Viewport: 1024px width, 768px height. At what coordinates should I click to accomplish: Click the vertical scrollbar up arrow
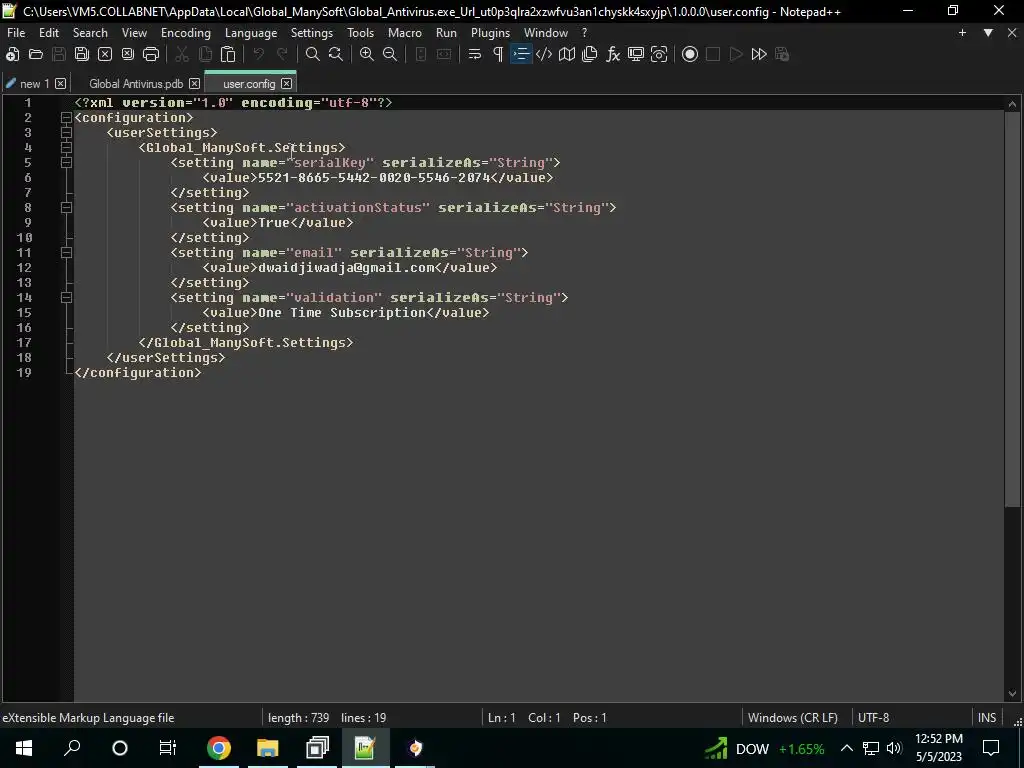click(1012, 104)
